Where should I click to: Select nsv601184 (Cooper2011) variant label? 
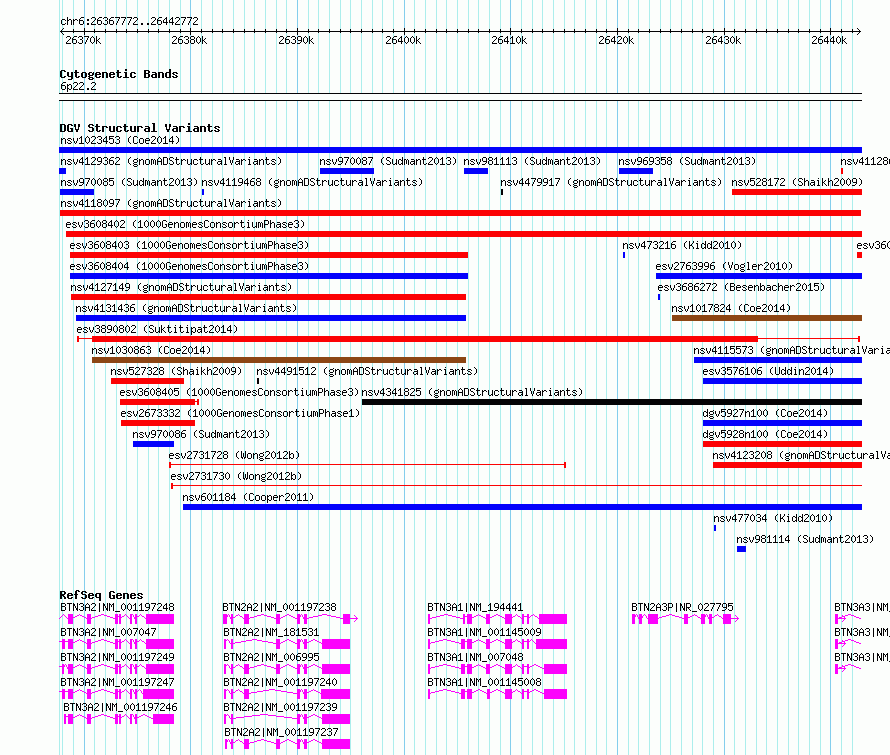pyautogui.click(x=248, y=497)
